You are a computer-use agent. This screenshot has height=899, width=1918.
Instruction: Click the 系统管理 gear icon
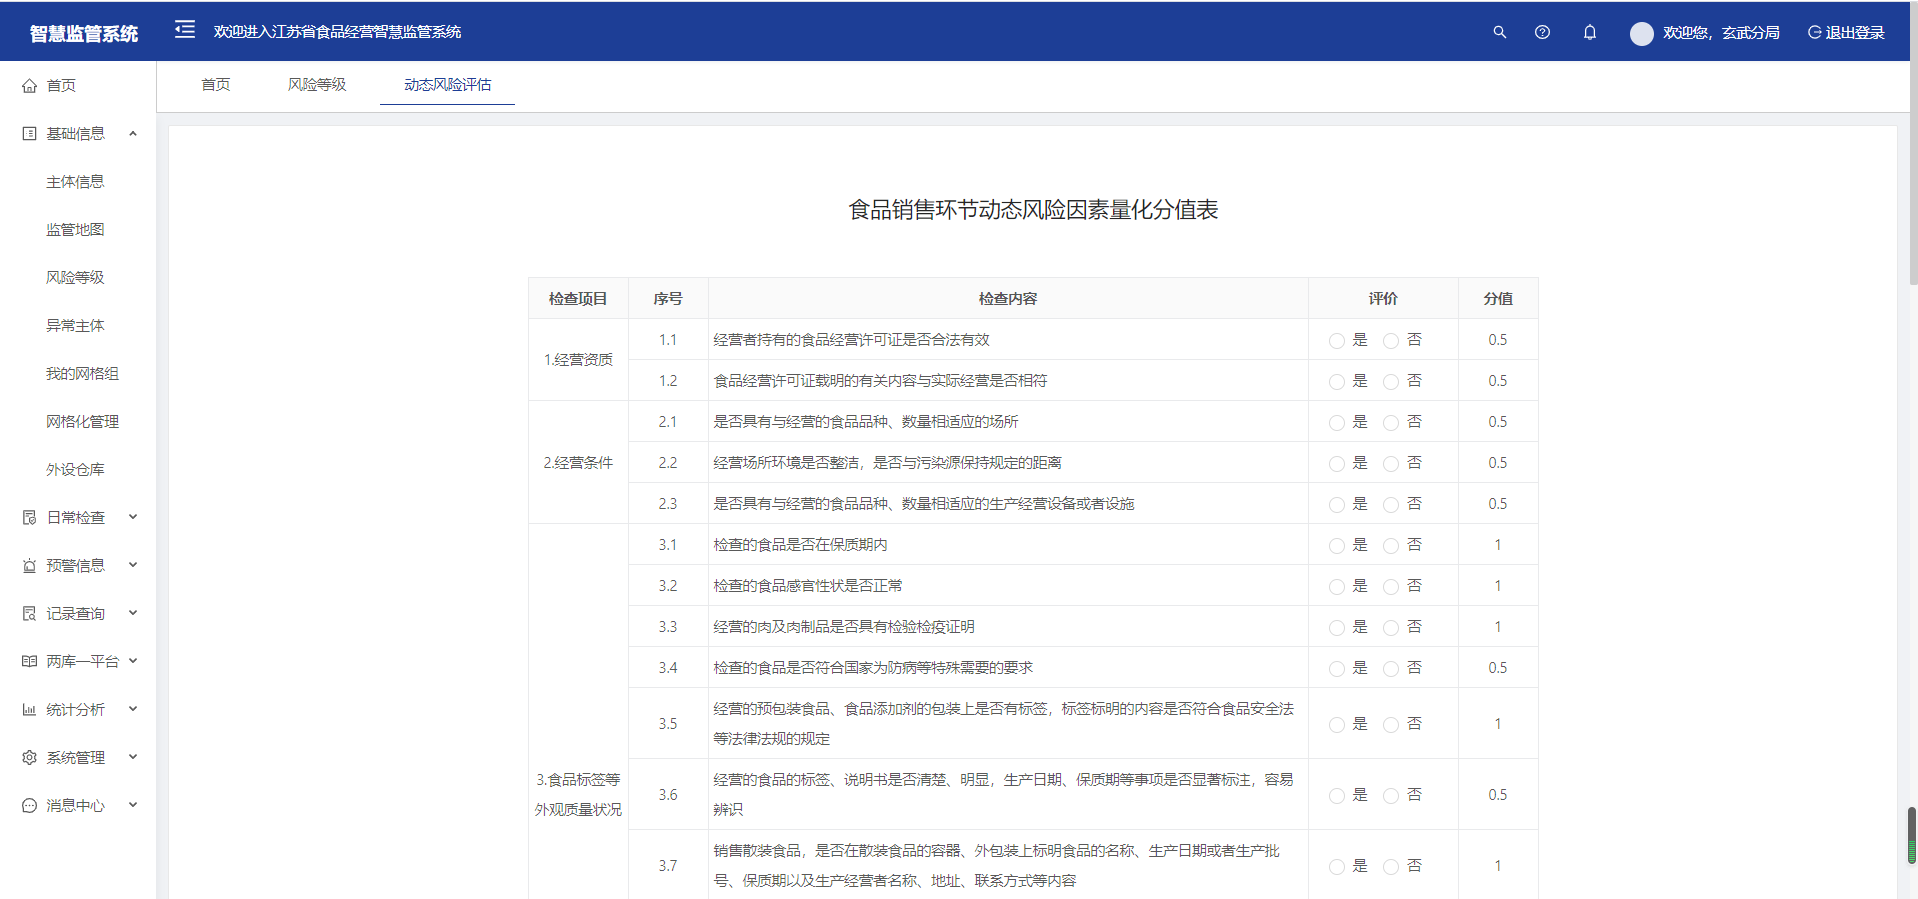click(x=30, y=758)
